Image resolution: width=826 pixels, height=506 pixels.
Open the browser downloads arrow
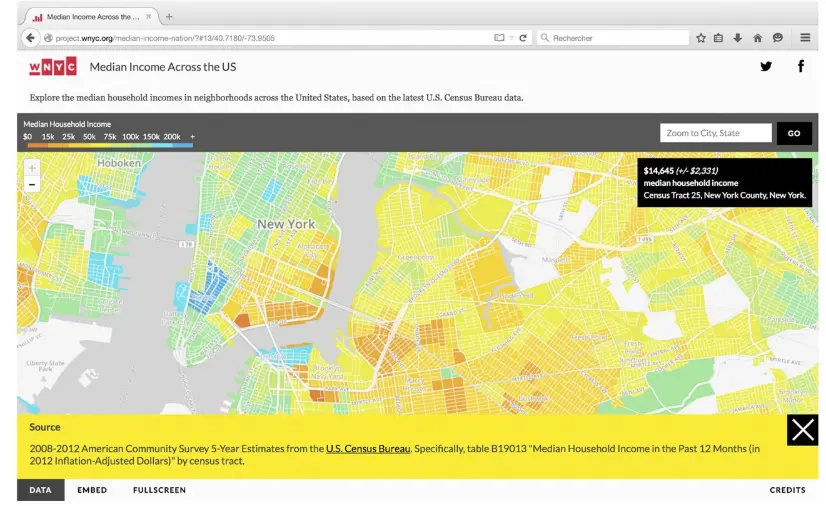(x=738, y=38)
